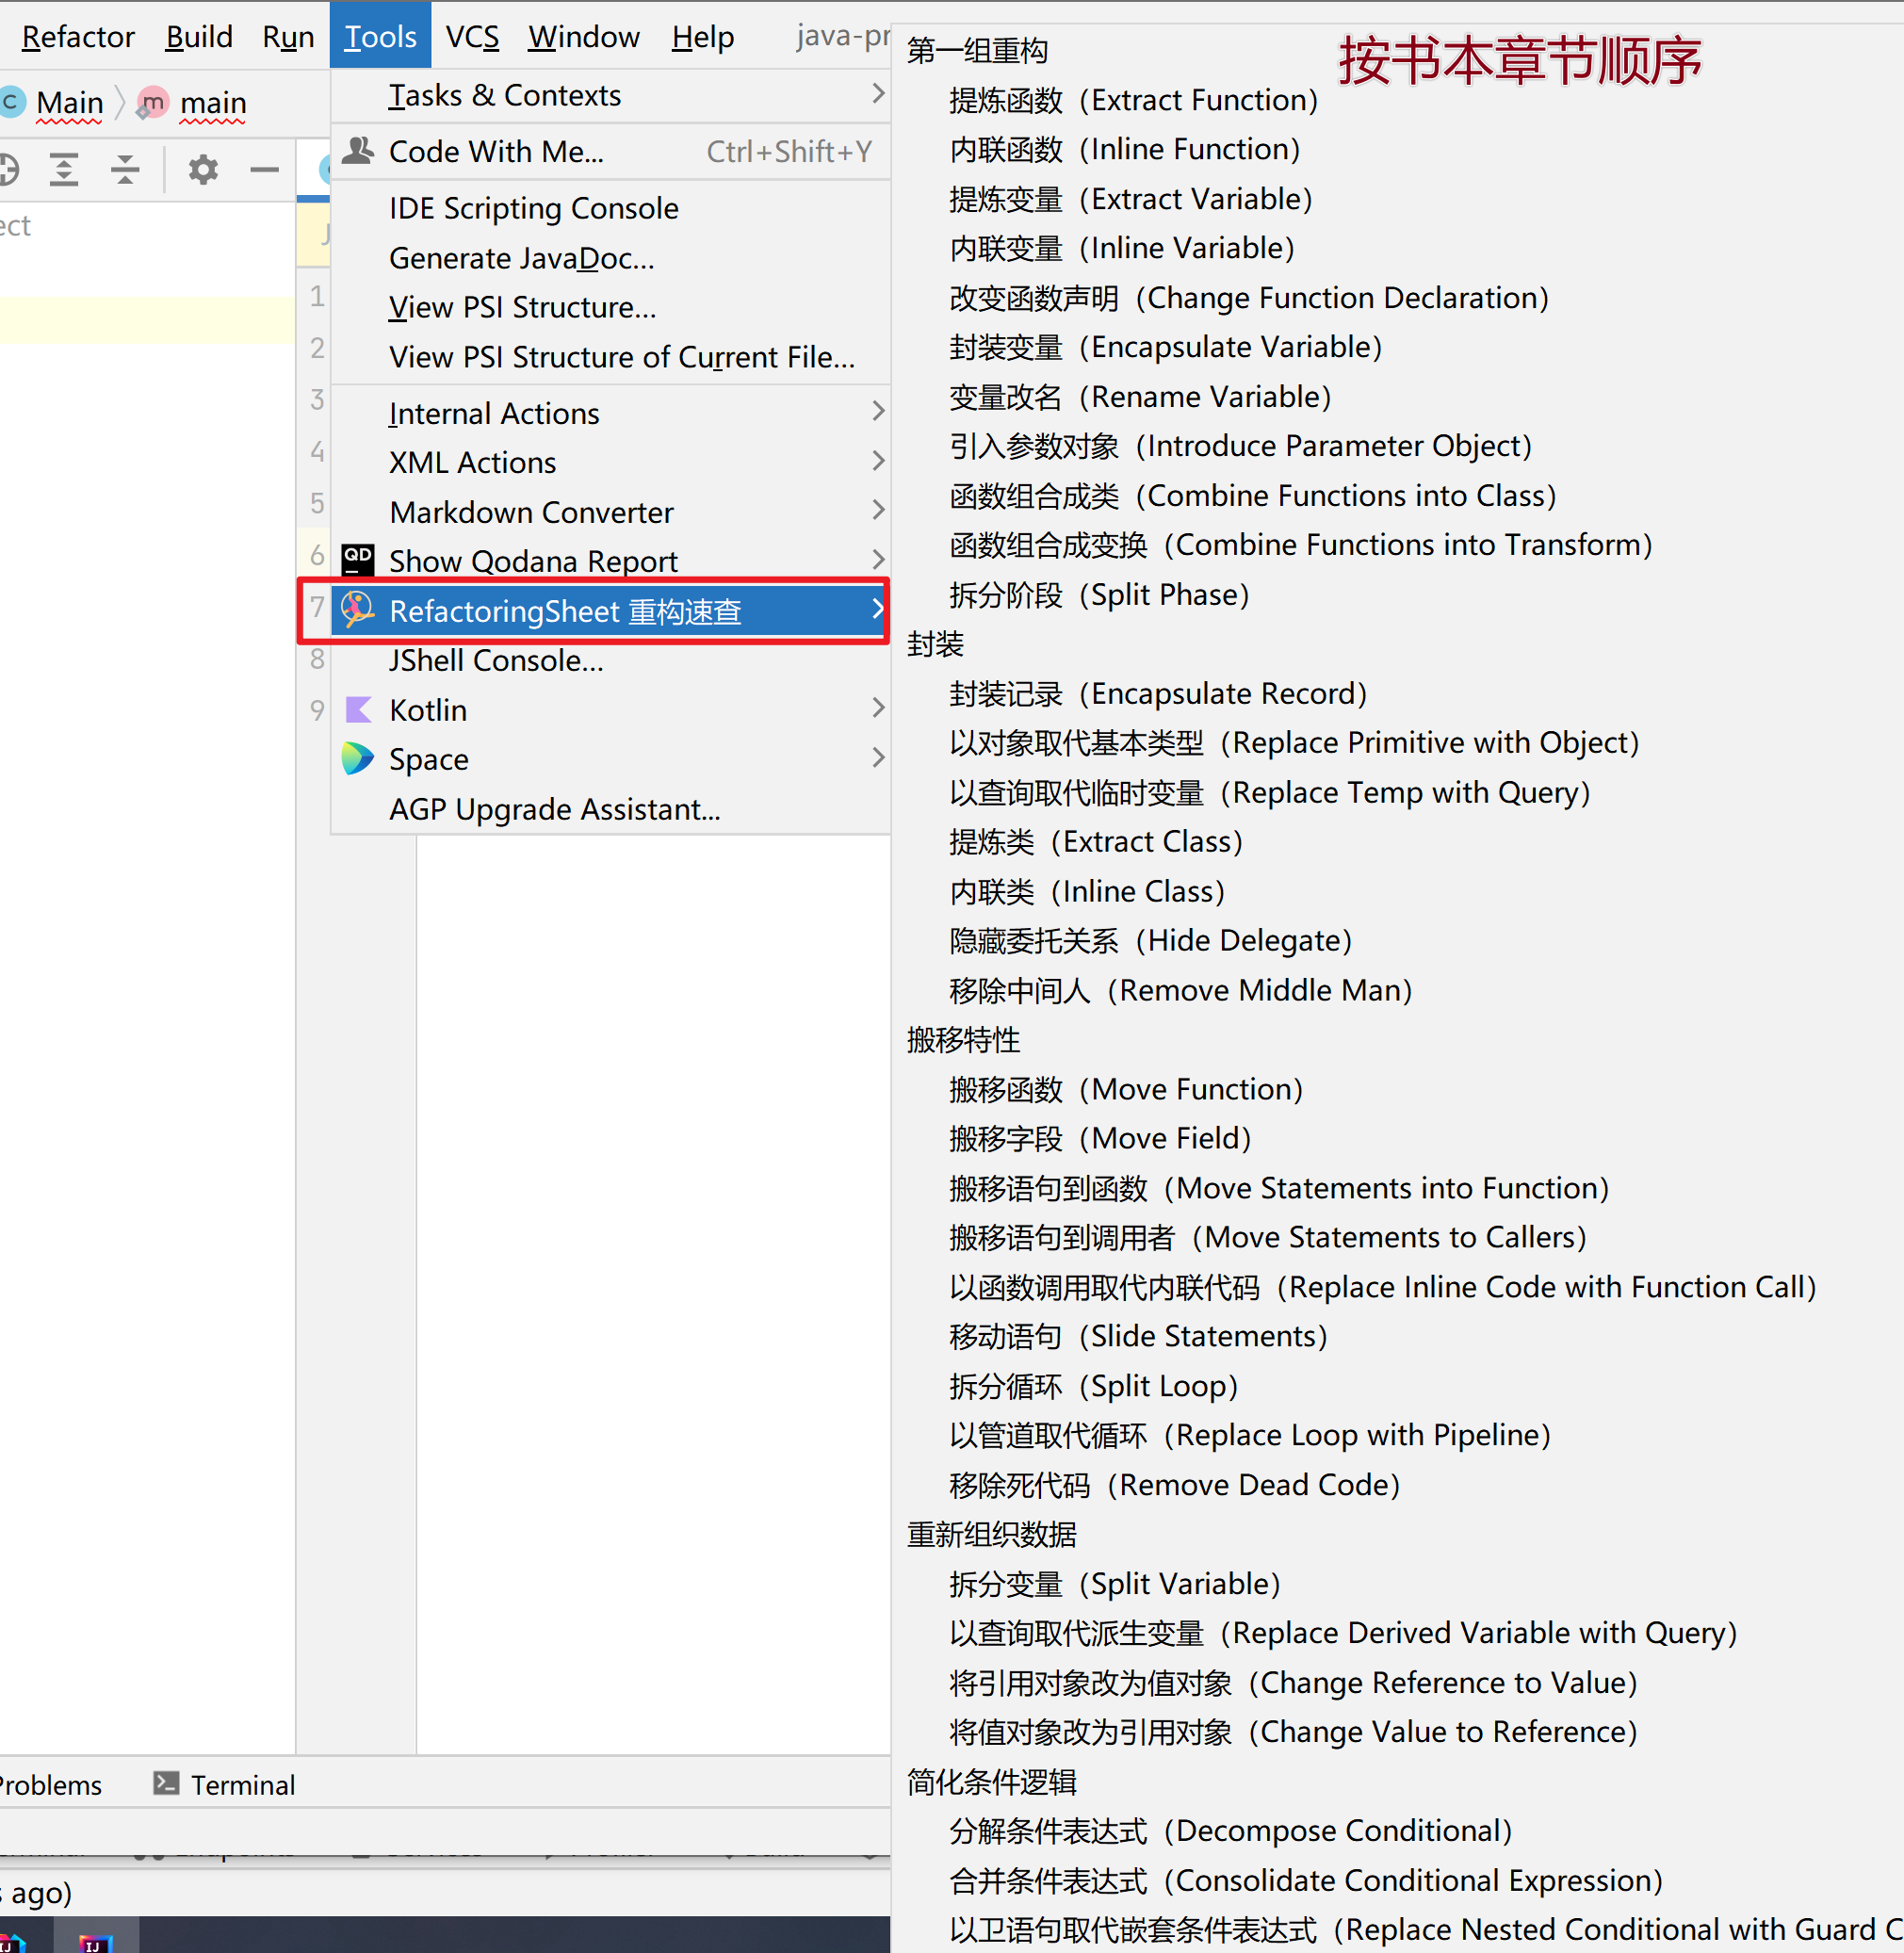Image resolution: width=1904 pixels, height=1953 pixels.
Task: Click Main class breadcrumb
Action: click(69, 102)
